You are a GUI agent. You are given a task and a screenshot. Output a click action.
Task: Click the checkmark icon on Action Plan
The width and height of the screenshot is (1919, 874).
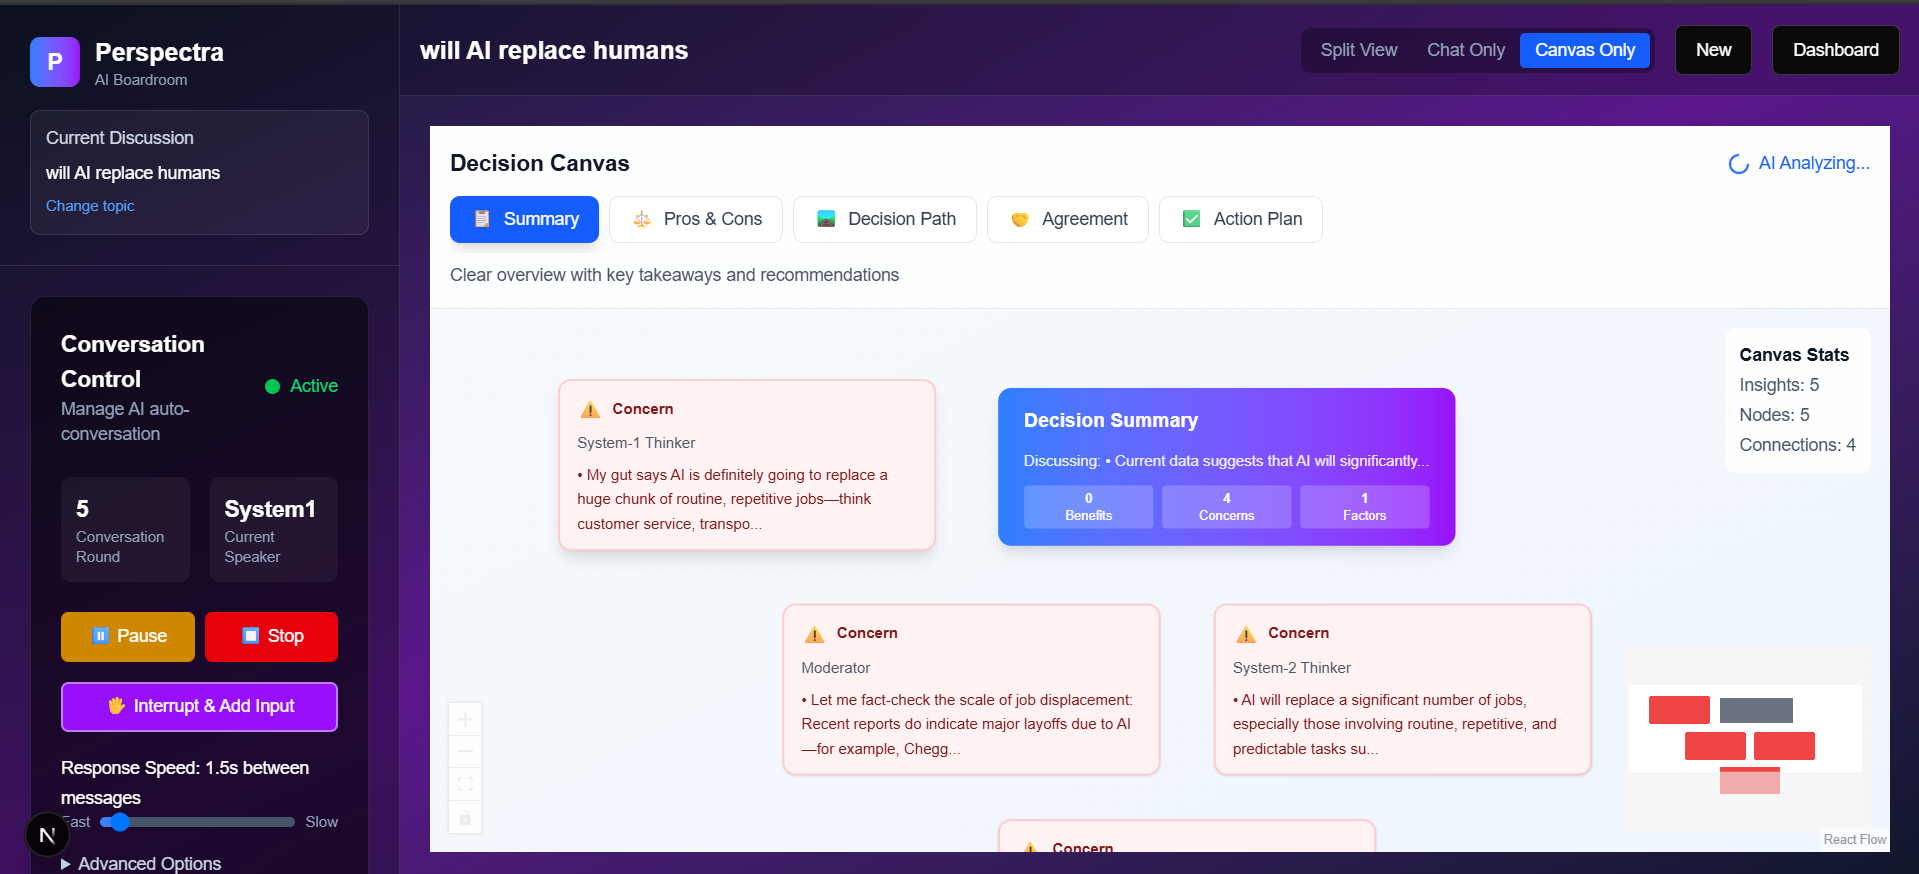tap(1191, 219)
